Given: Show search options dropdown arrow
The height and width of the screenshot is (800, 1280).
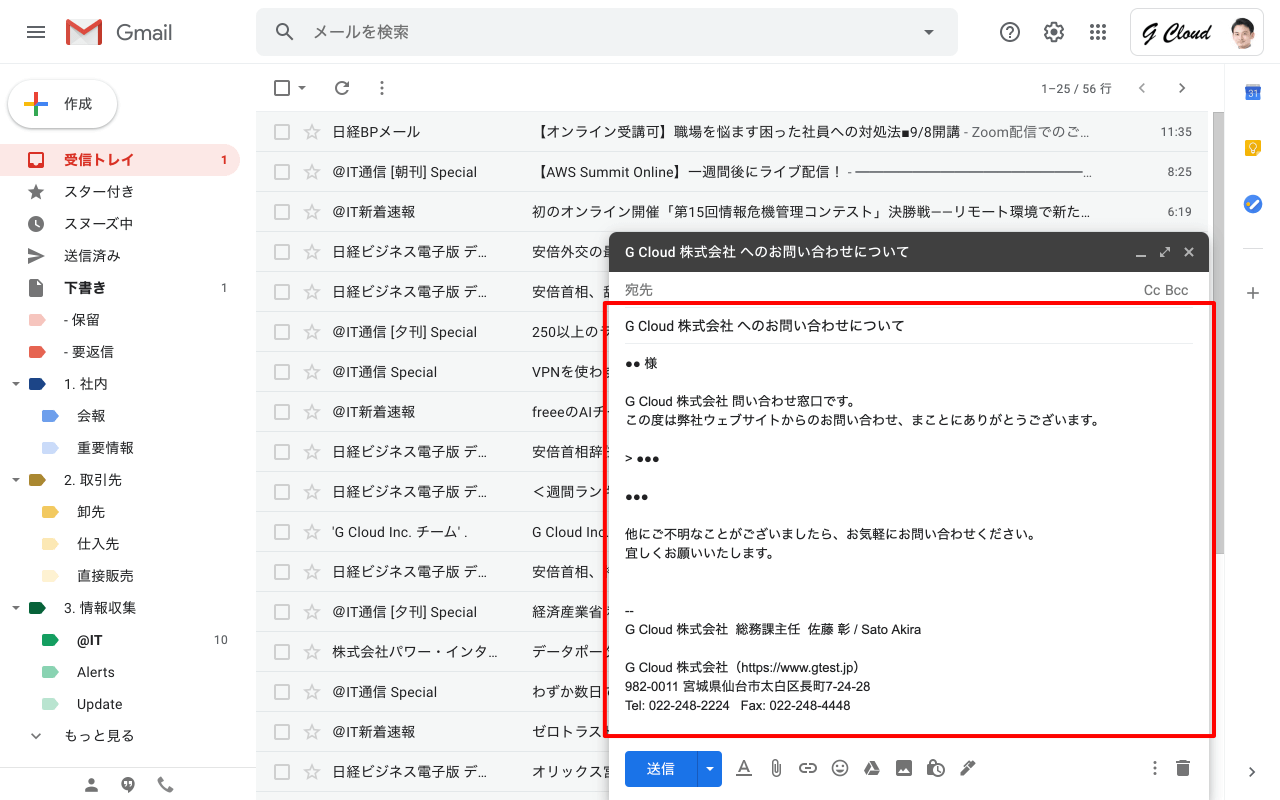Looking at the screenshot, I should 929,32.
